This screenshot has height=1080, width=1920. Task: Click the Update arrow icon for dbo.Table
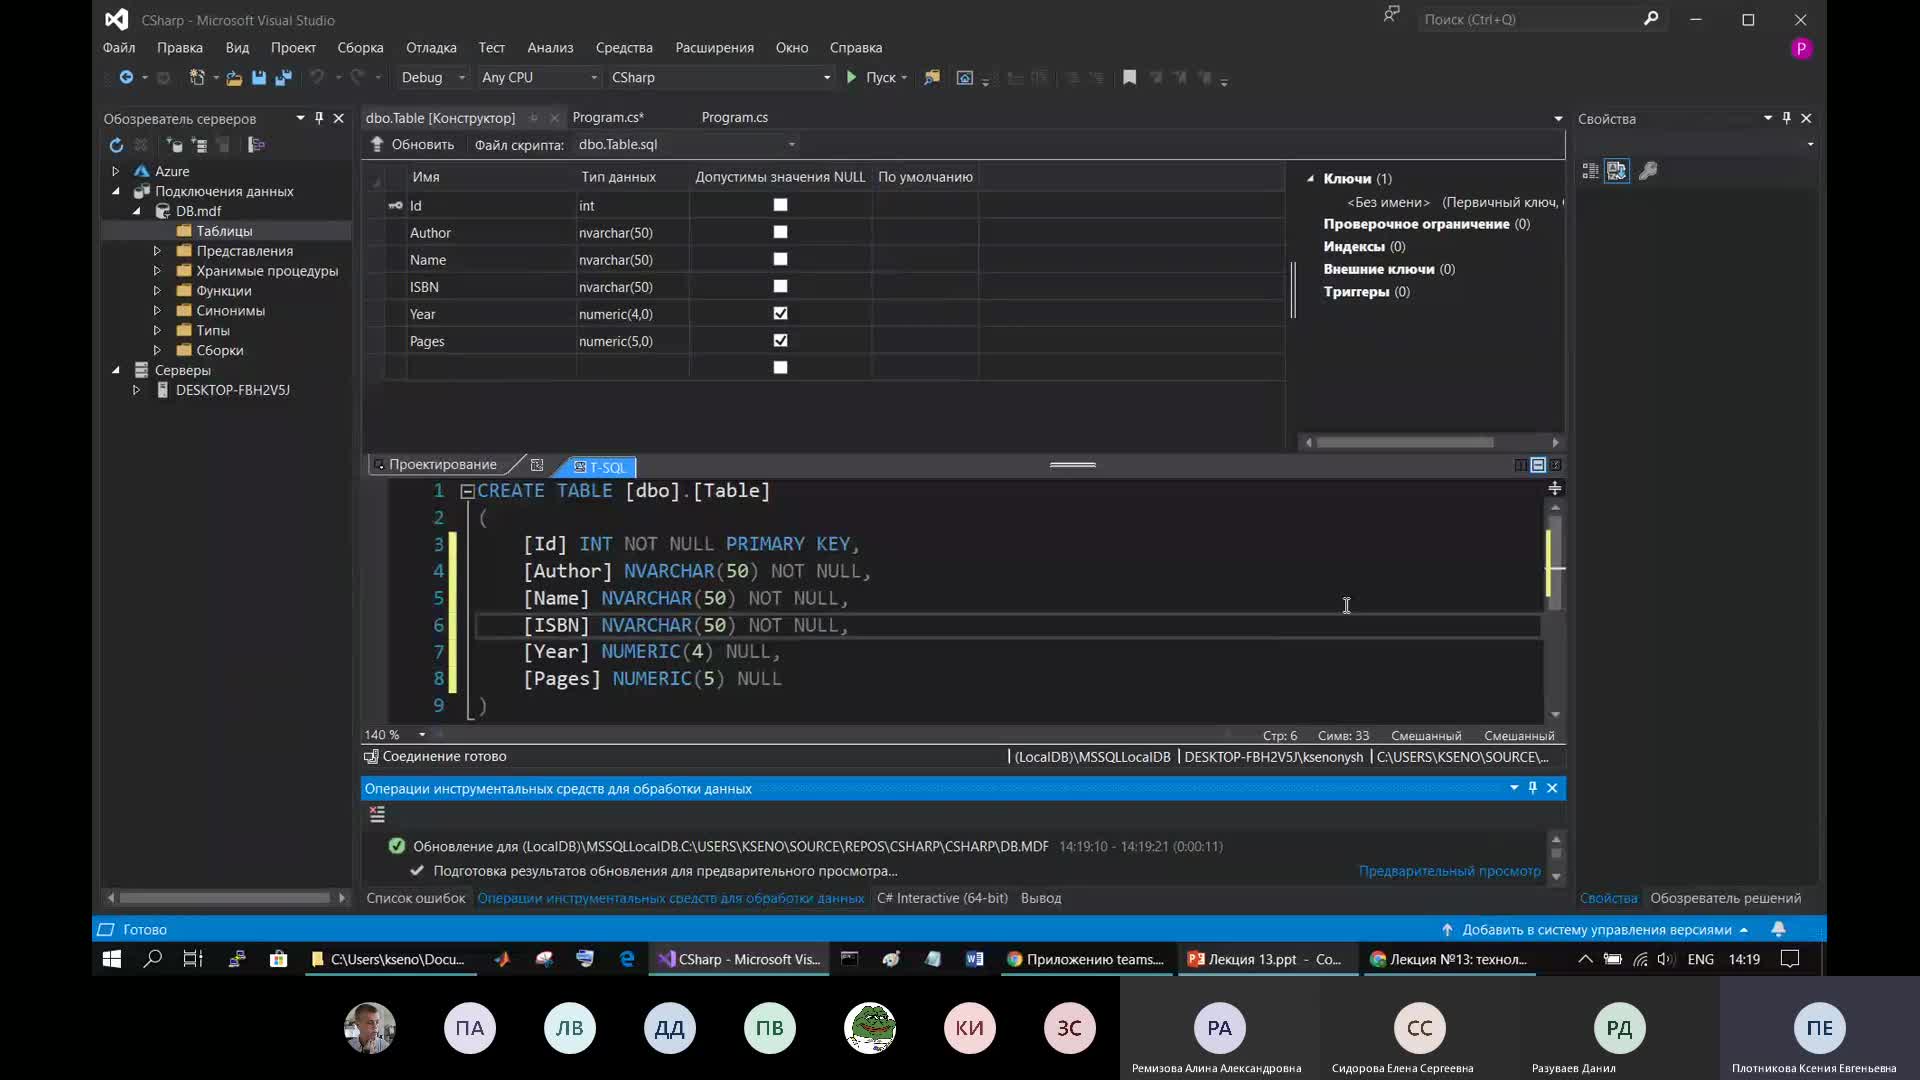pos(377,144)
